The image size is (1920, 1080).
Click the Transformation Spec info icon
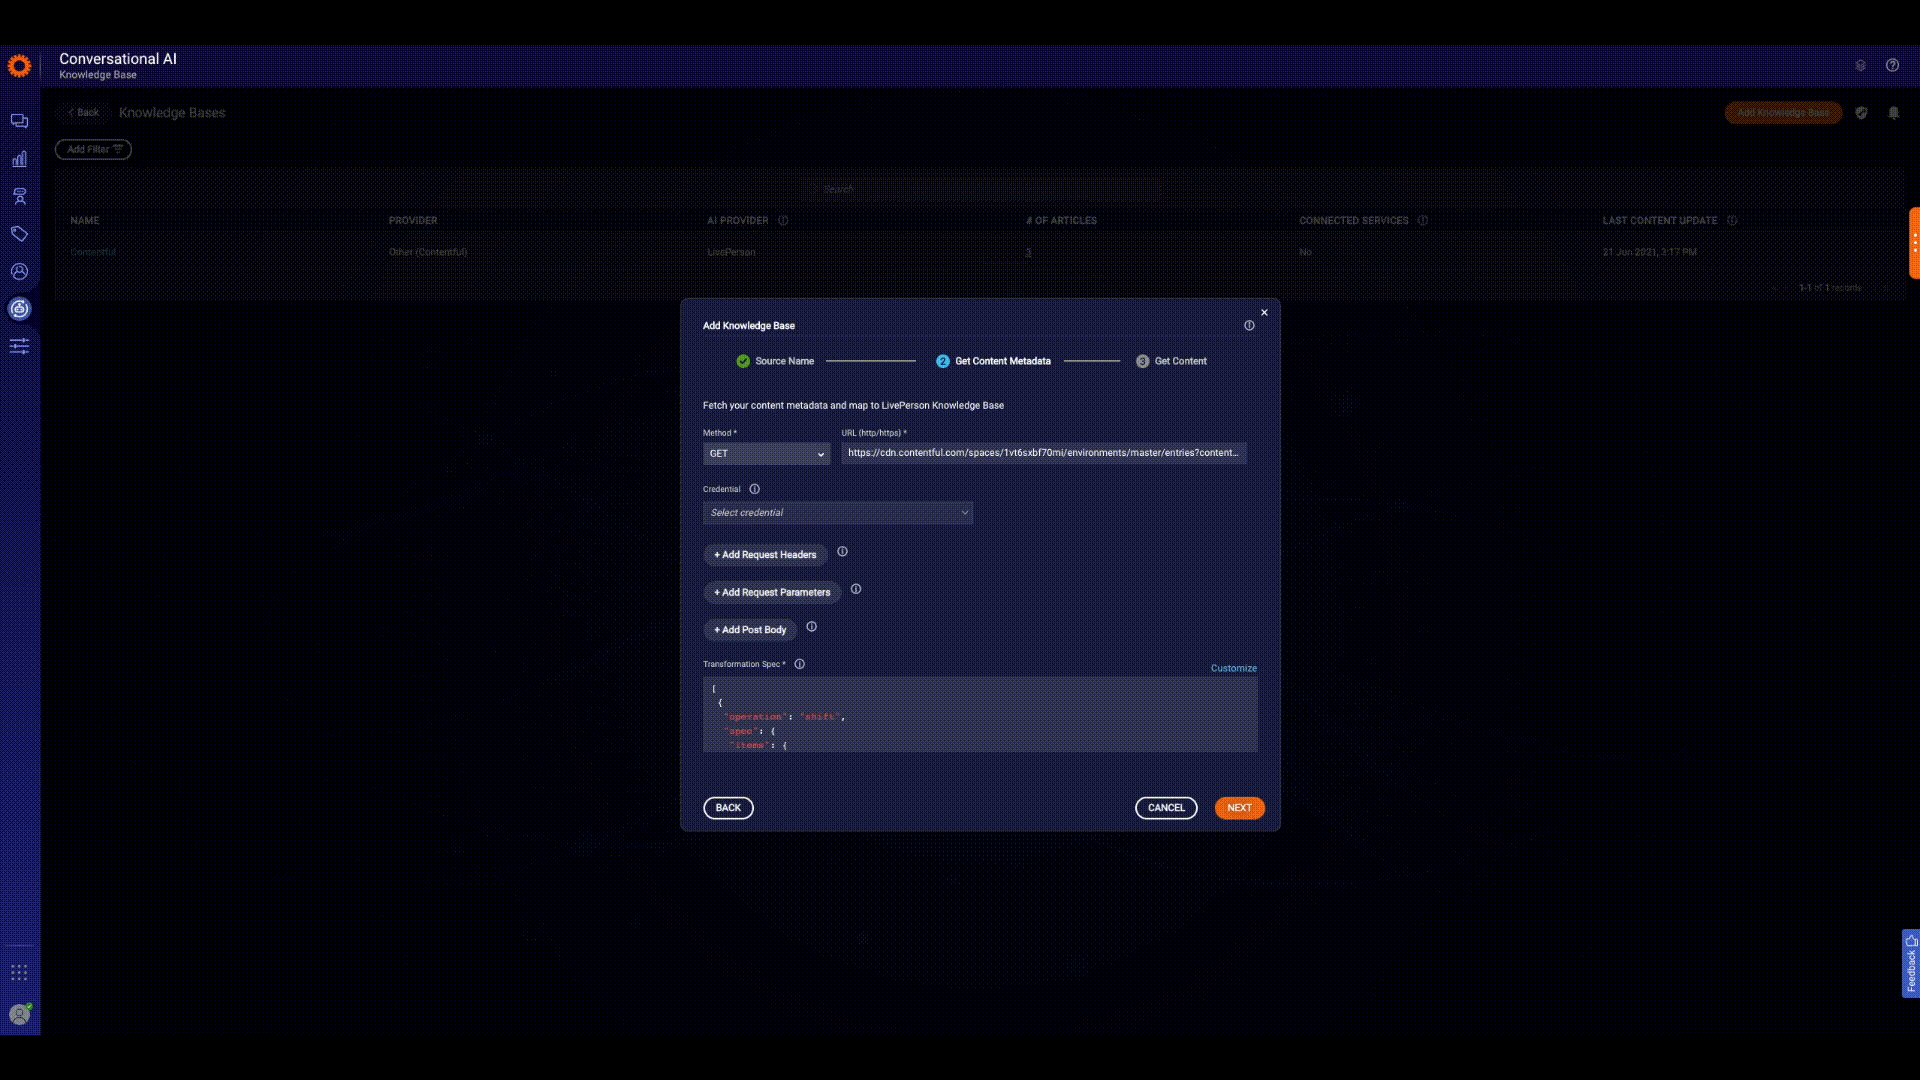coord(800,664)
